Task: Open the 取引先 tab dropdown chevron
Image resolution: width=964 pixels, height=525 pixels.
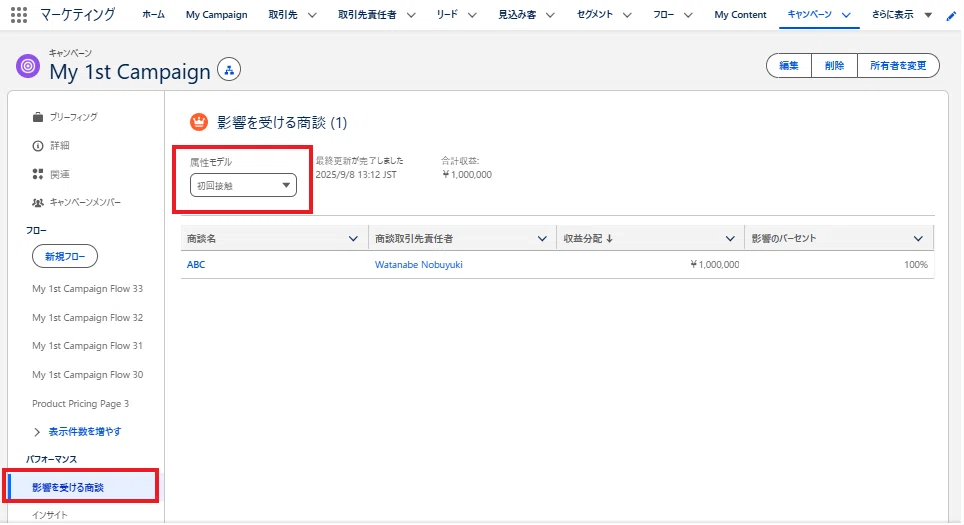Action: pyautogui.click(x=312, y=15)
